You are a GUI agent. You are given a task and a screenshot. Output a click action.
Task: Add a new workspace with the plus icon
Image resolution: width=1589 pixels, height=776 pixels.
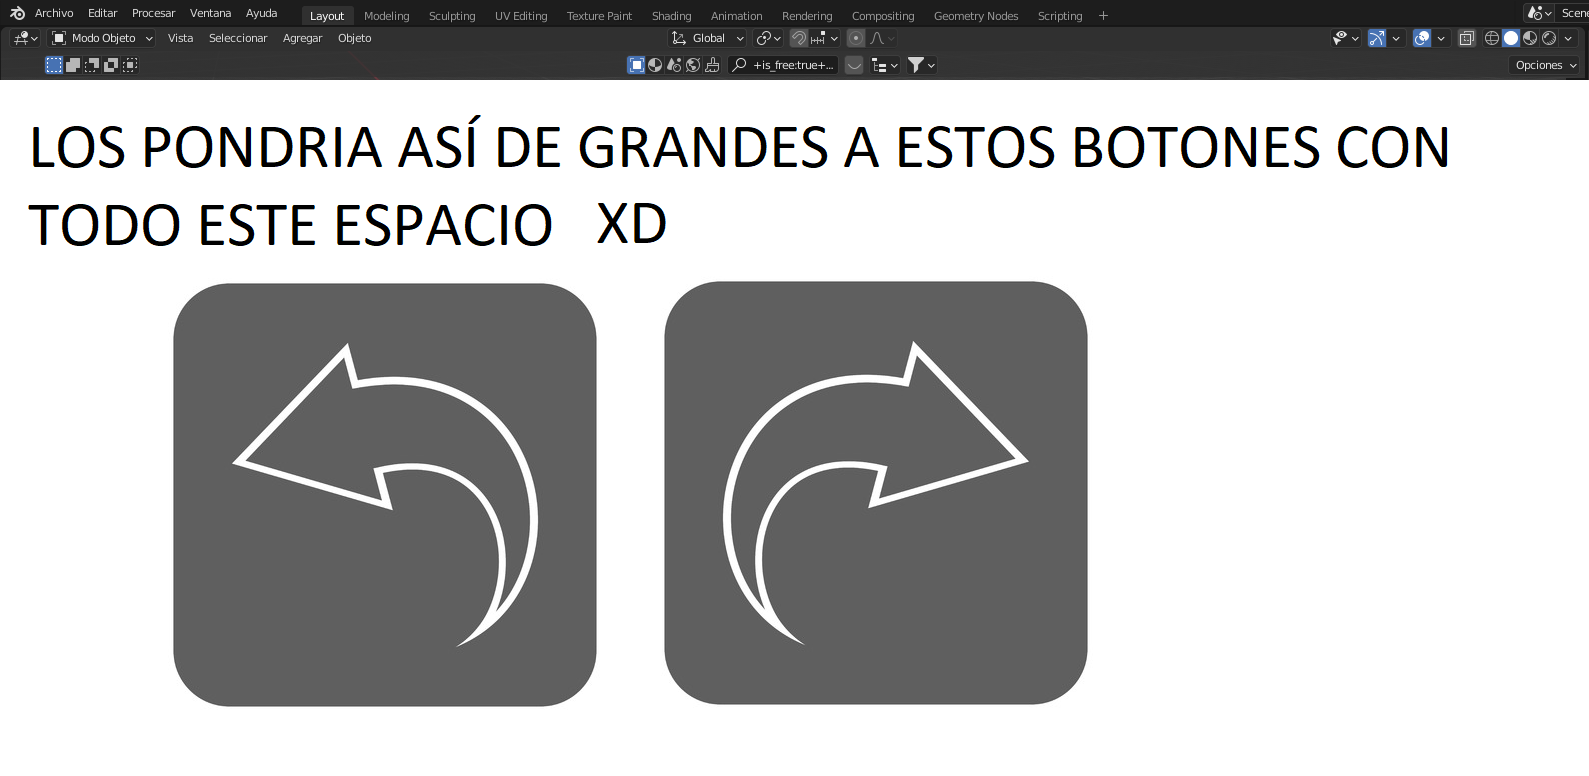1103,16
